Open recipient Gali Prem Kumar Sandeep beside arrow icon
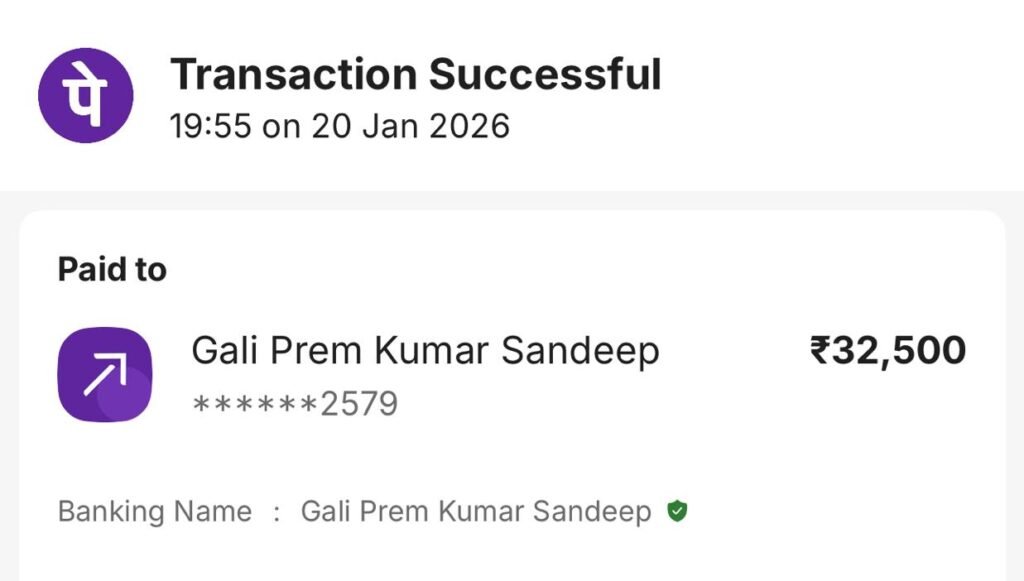 pos(425,351)
